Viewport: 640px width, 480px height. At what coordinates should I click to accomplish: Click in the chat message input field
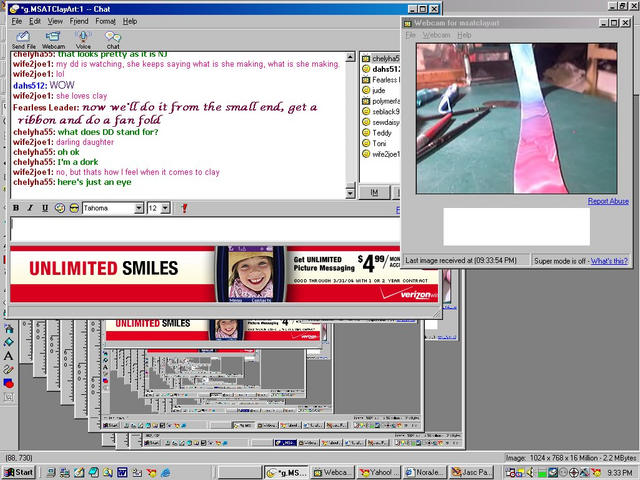[x=205, y=229]
